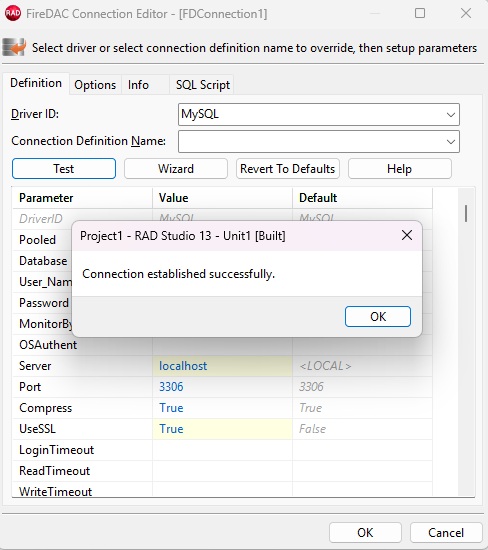Viewport: 488px width, 550px height.
Task: Maximize the FireDAC Connection Editor window
Action: click(420, 13)
